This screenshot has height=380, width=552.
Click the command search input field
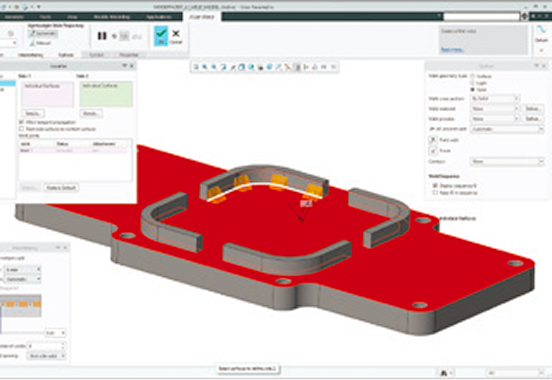[x=481, y=17]
